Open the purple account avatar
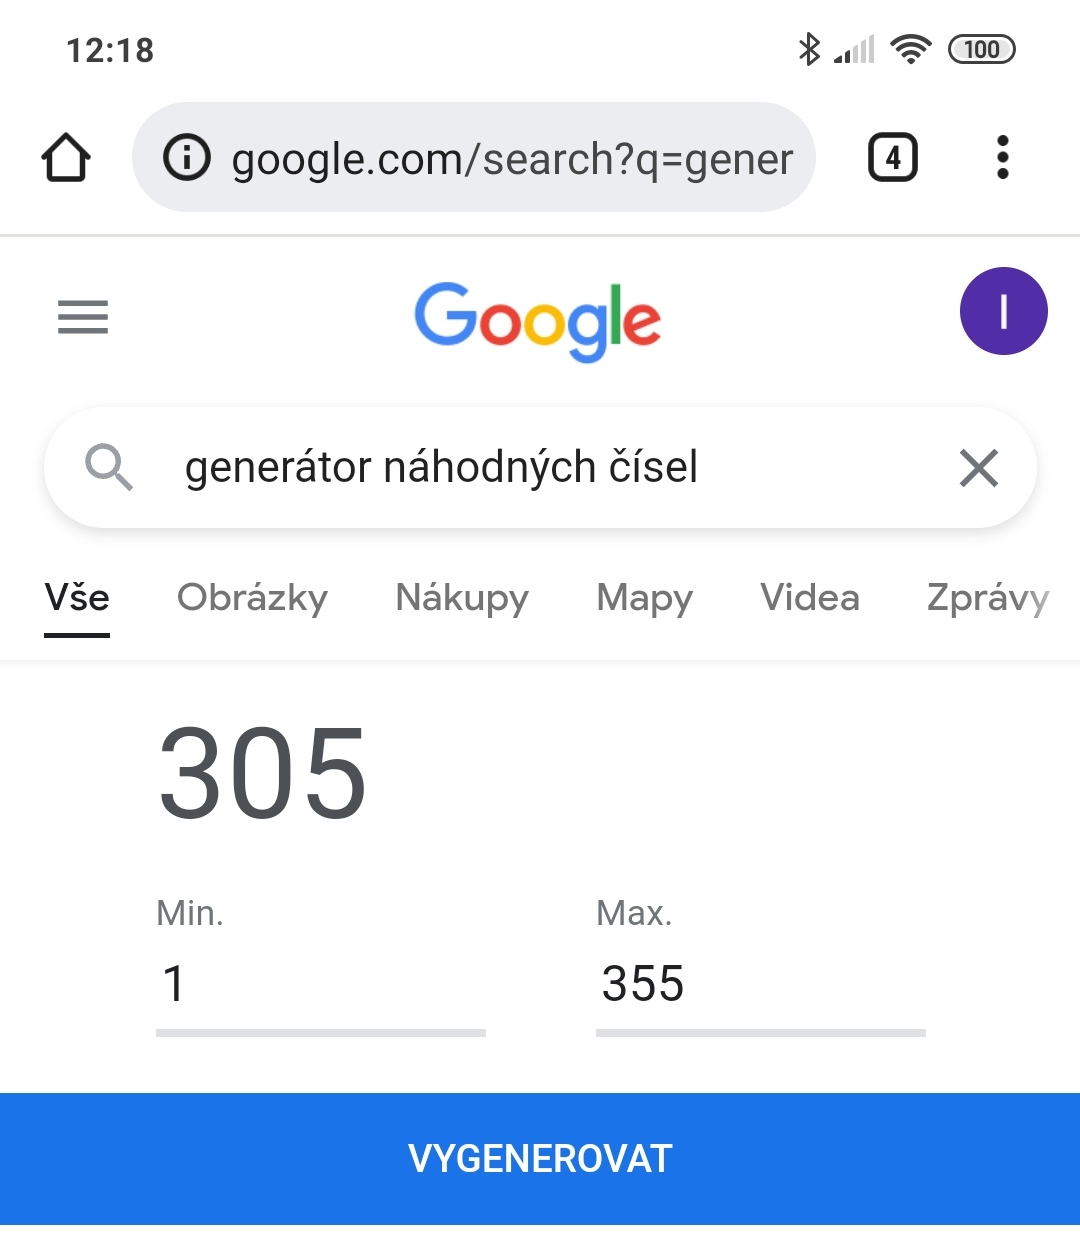This screenshot has height=1244, width=1080. 1003,311
